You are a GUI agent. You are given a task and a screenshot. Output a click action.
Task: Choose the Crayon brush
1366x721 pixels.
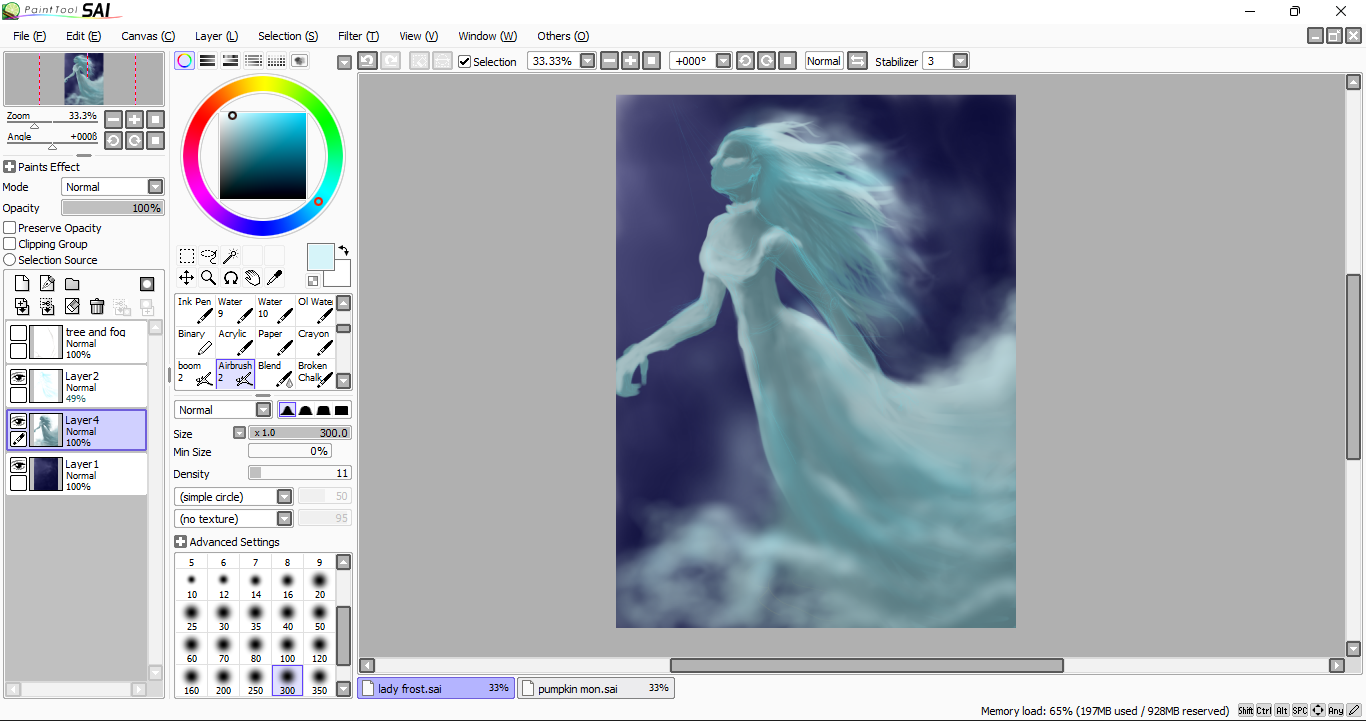point(315,342)
